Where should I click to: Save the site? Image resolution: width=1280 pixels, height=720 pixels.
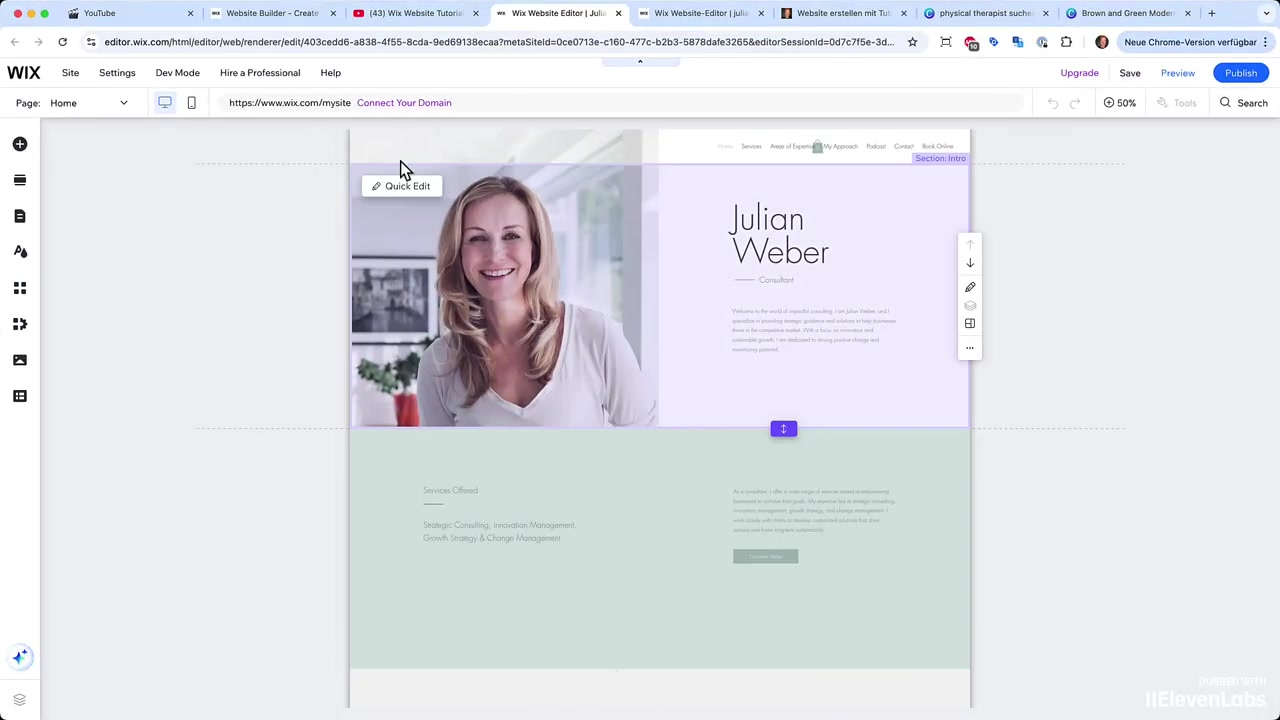[1130, 73]
